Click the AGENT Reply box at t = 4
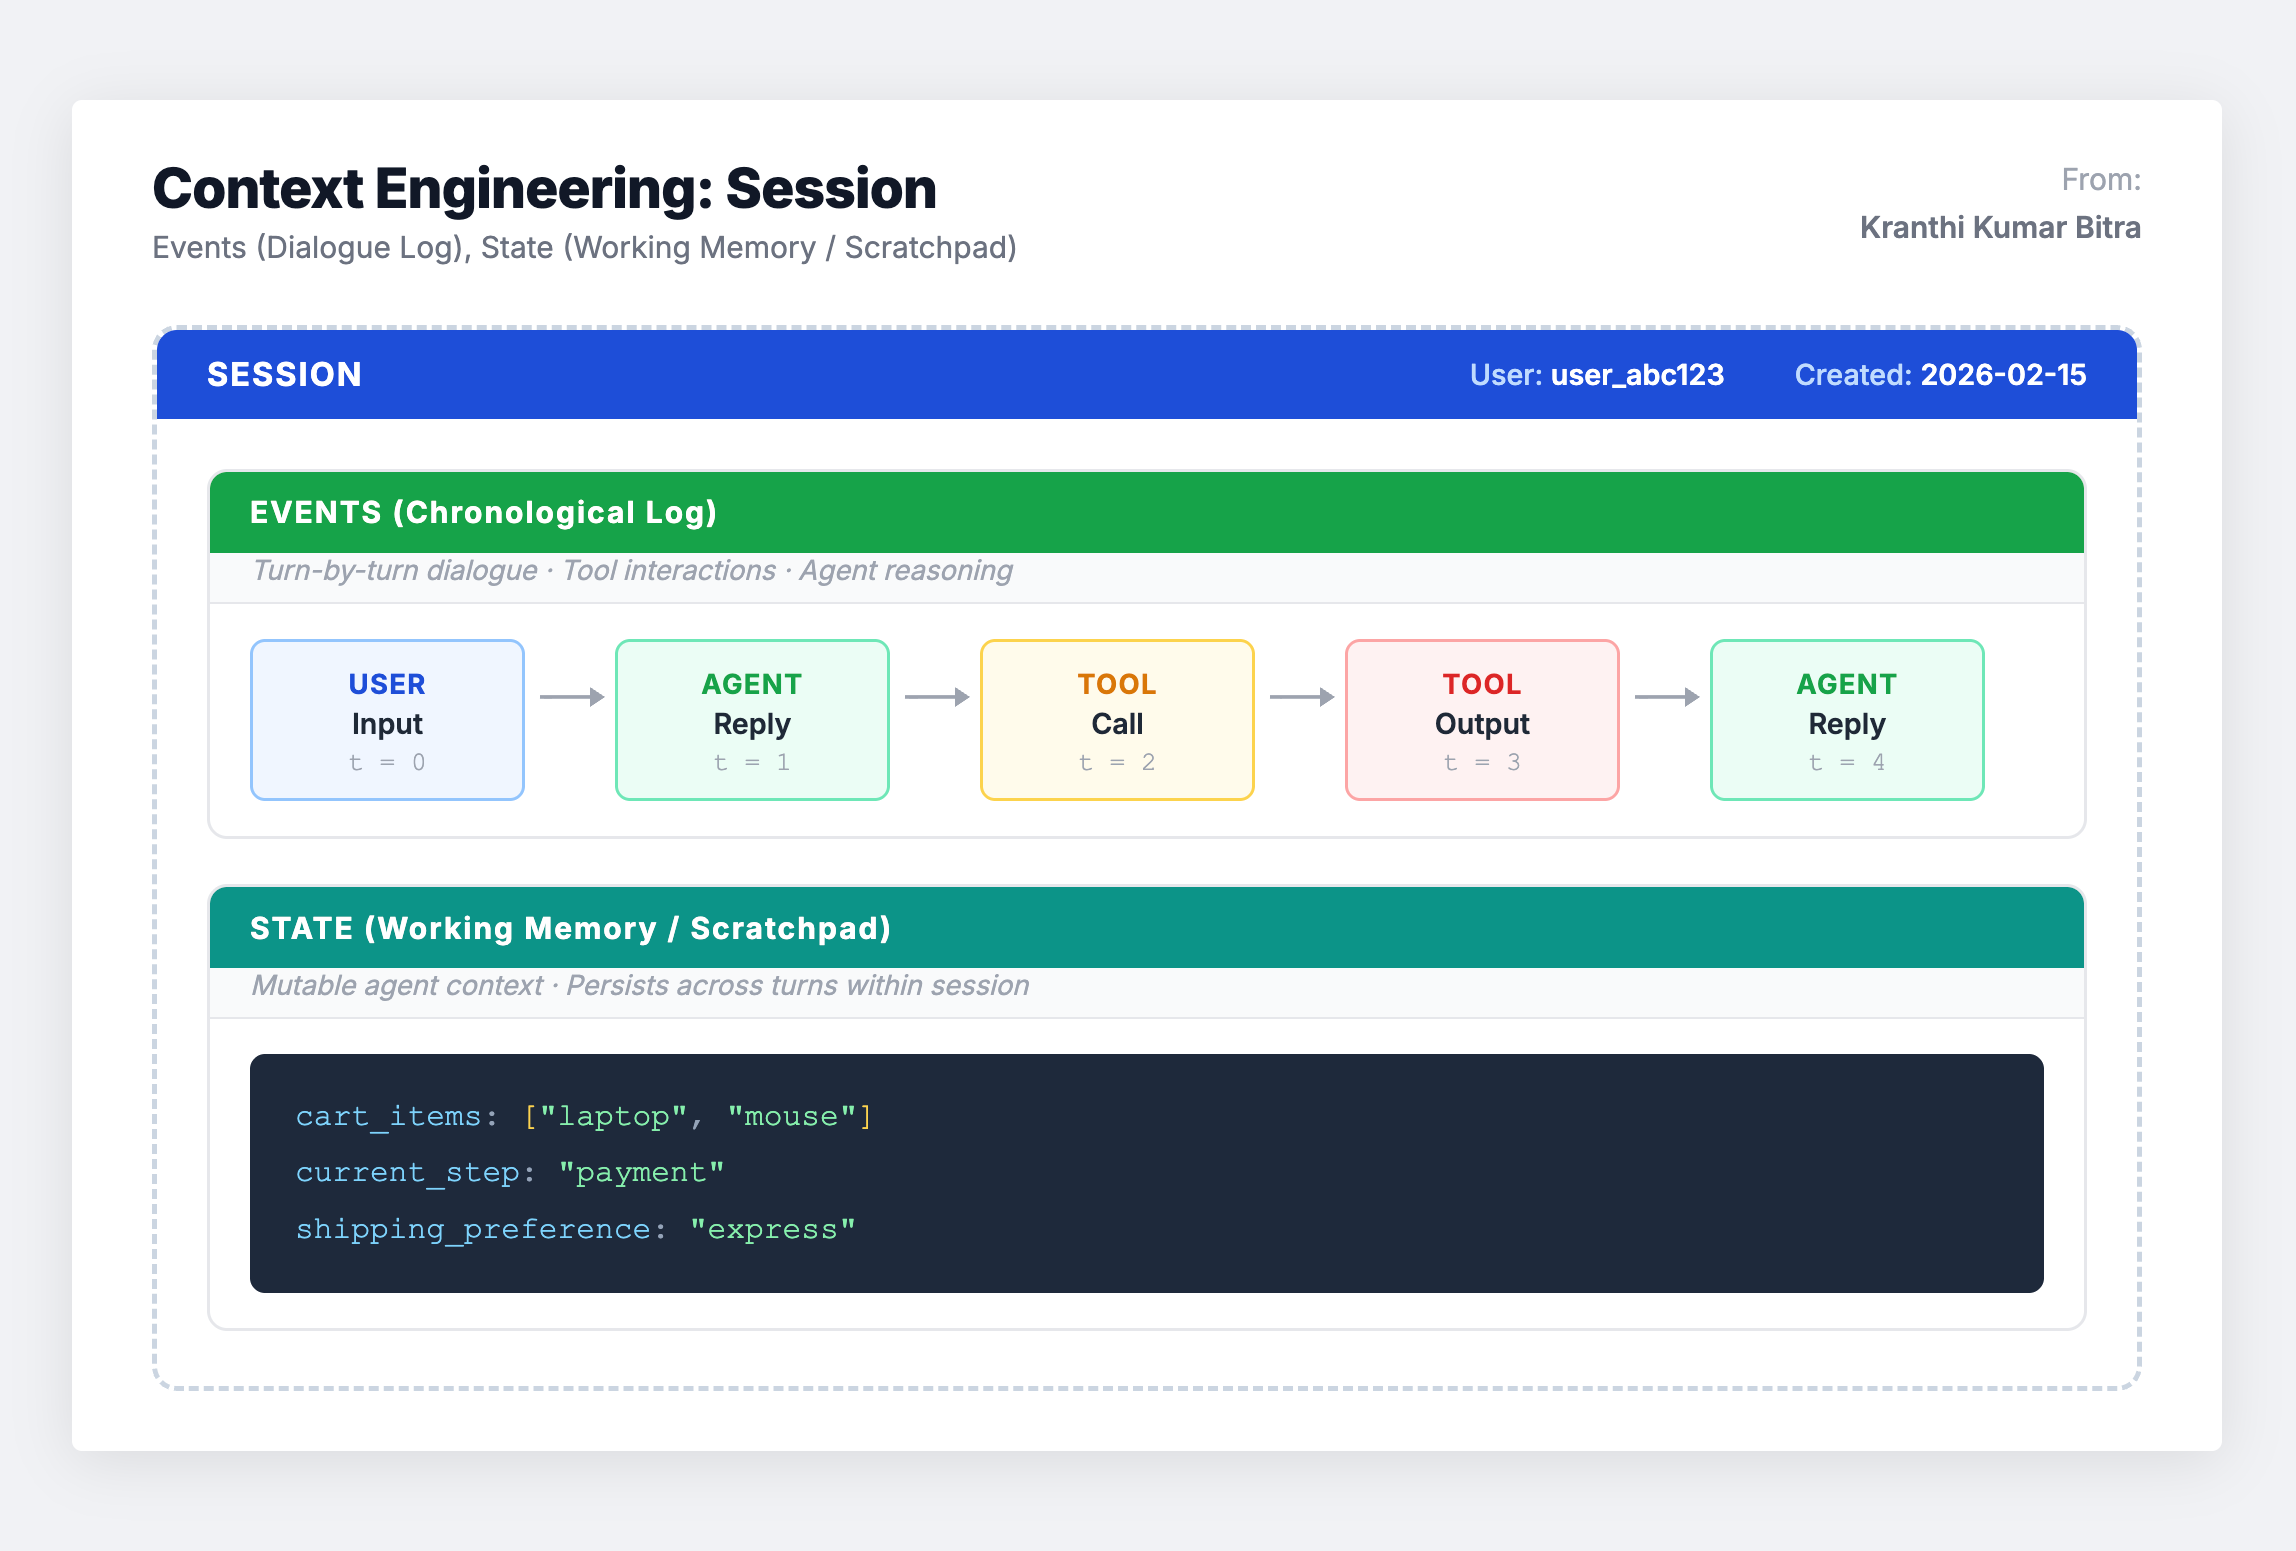 coord(1847,720)
